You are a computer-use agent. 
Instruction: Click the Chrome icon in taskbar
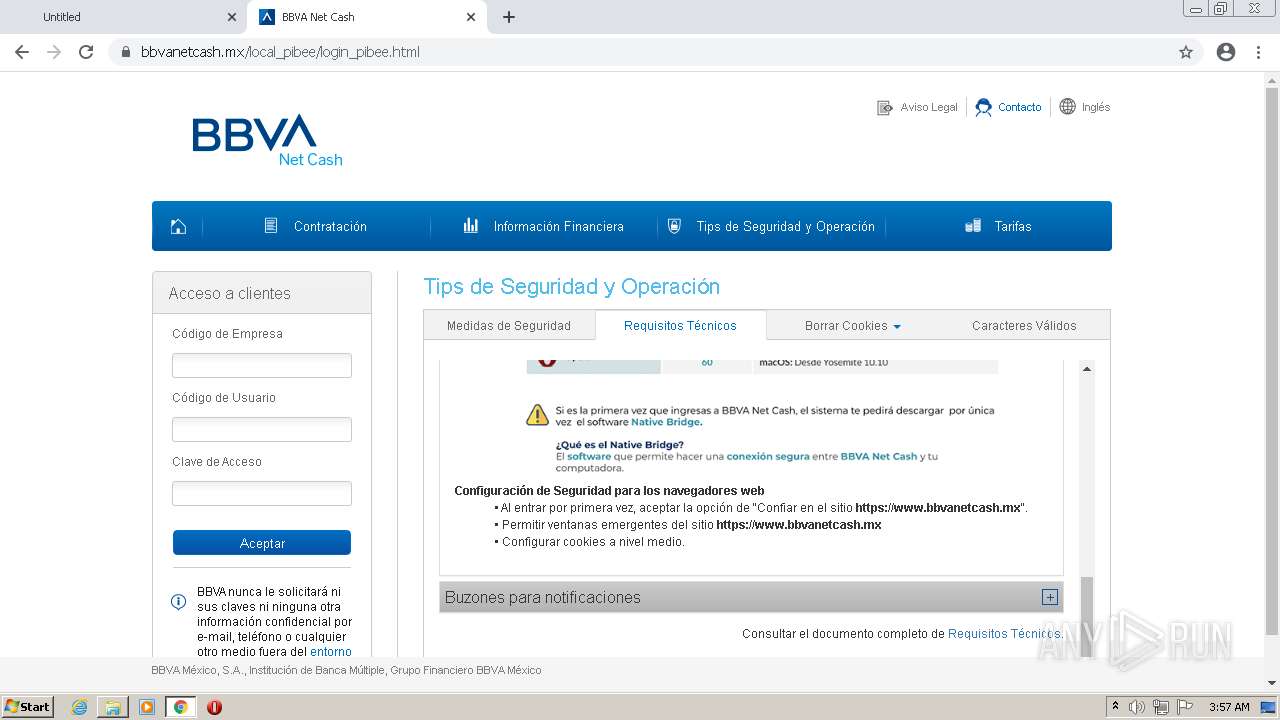181,707
